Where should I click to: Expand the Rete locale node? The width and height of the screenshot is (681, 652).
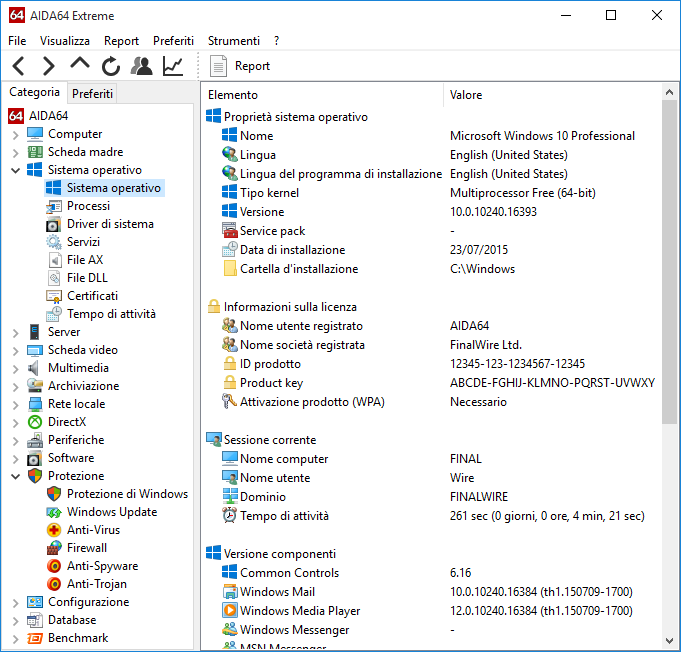pos(16,405)
